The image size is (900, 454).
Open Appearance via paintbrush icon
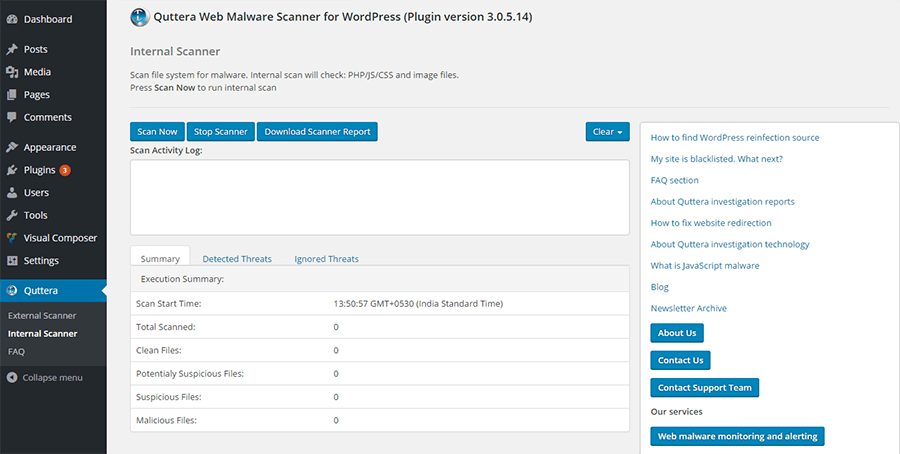tap(12, 147)
